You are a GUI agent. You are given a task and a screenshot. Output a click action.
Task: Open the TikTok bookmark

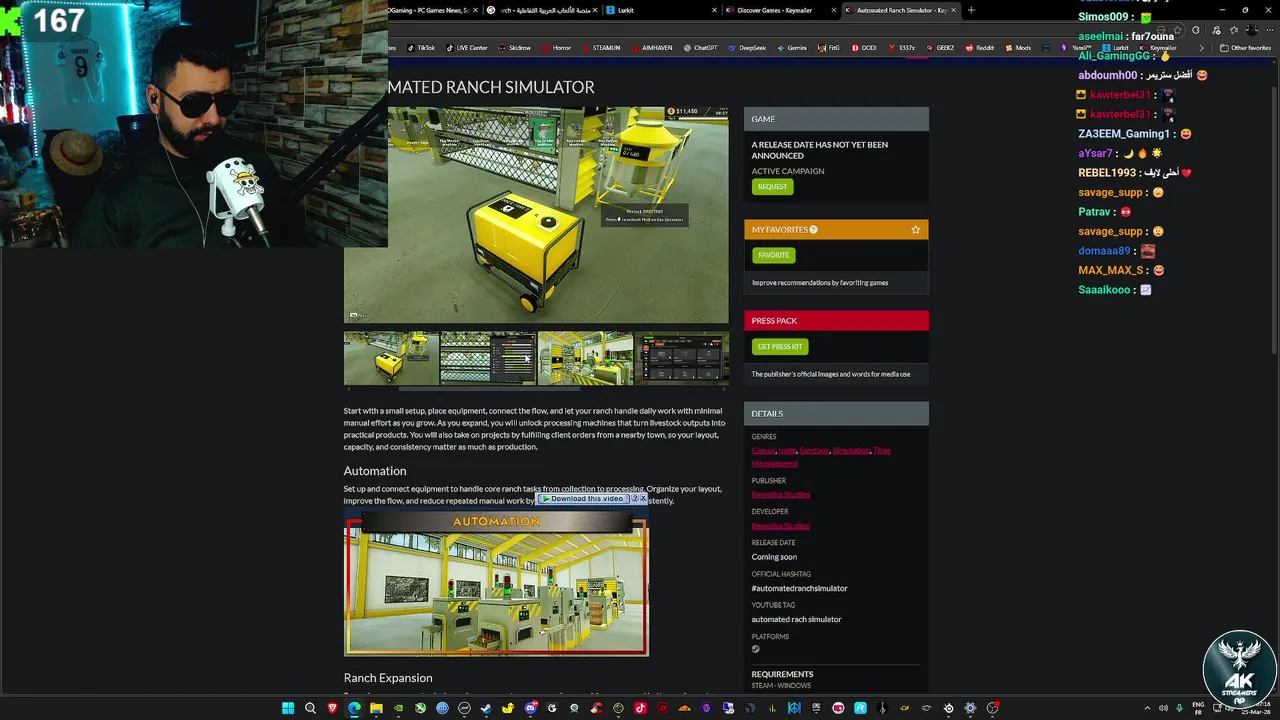point(421,48)
